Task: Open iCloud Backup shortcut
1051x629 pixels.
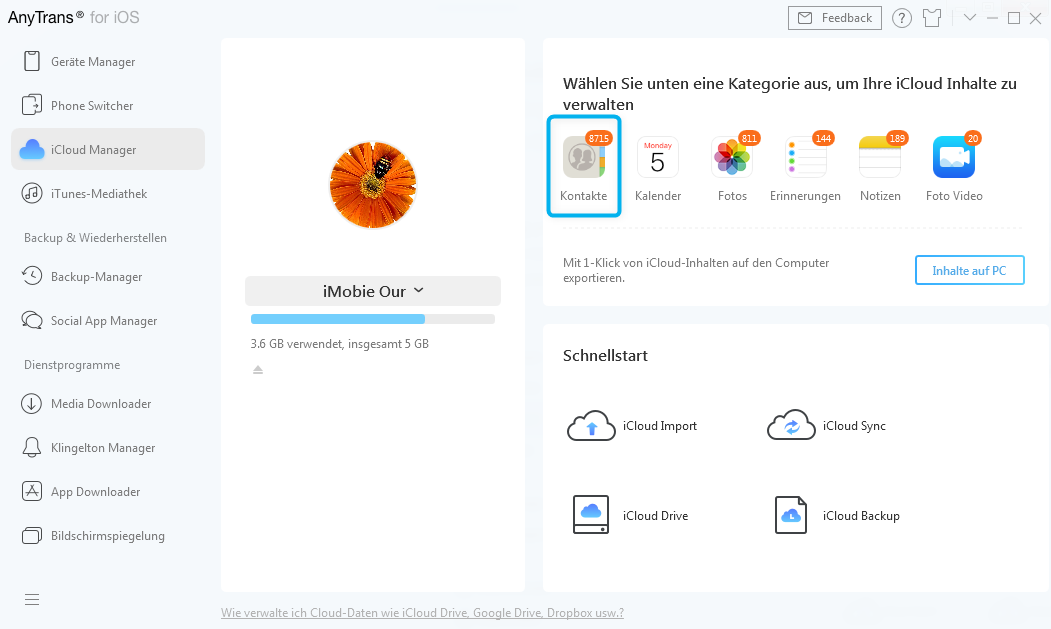Action: click(x=837, y=515)
